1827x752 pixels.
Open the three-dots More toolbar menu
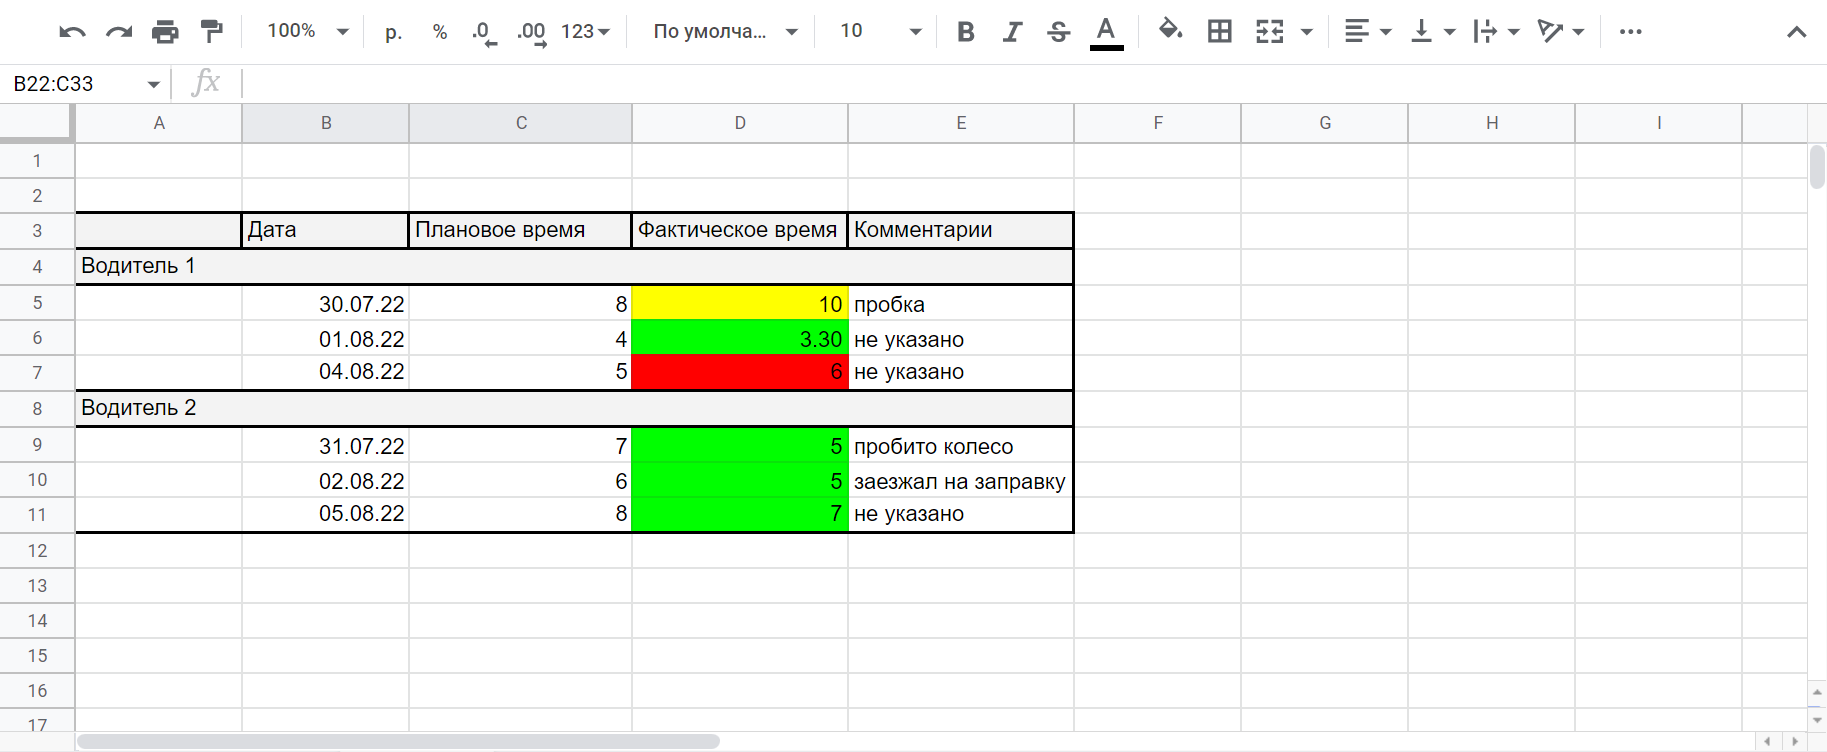pyautogui.click(x=1630, y=32)
